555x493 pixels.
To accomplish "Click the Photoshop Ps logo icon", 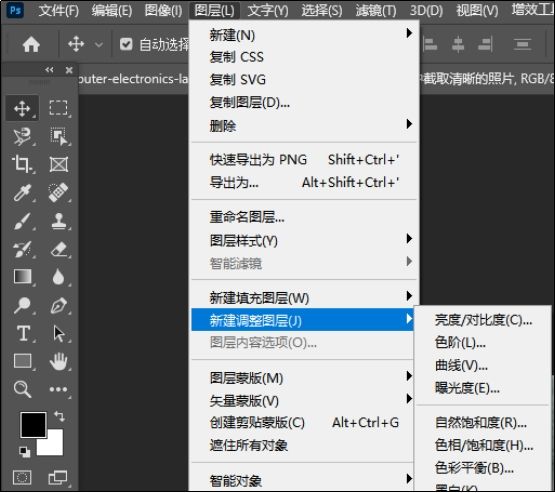I will tap(15, 10).
